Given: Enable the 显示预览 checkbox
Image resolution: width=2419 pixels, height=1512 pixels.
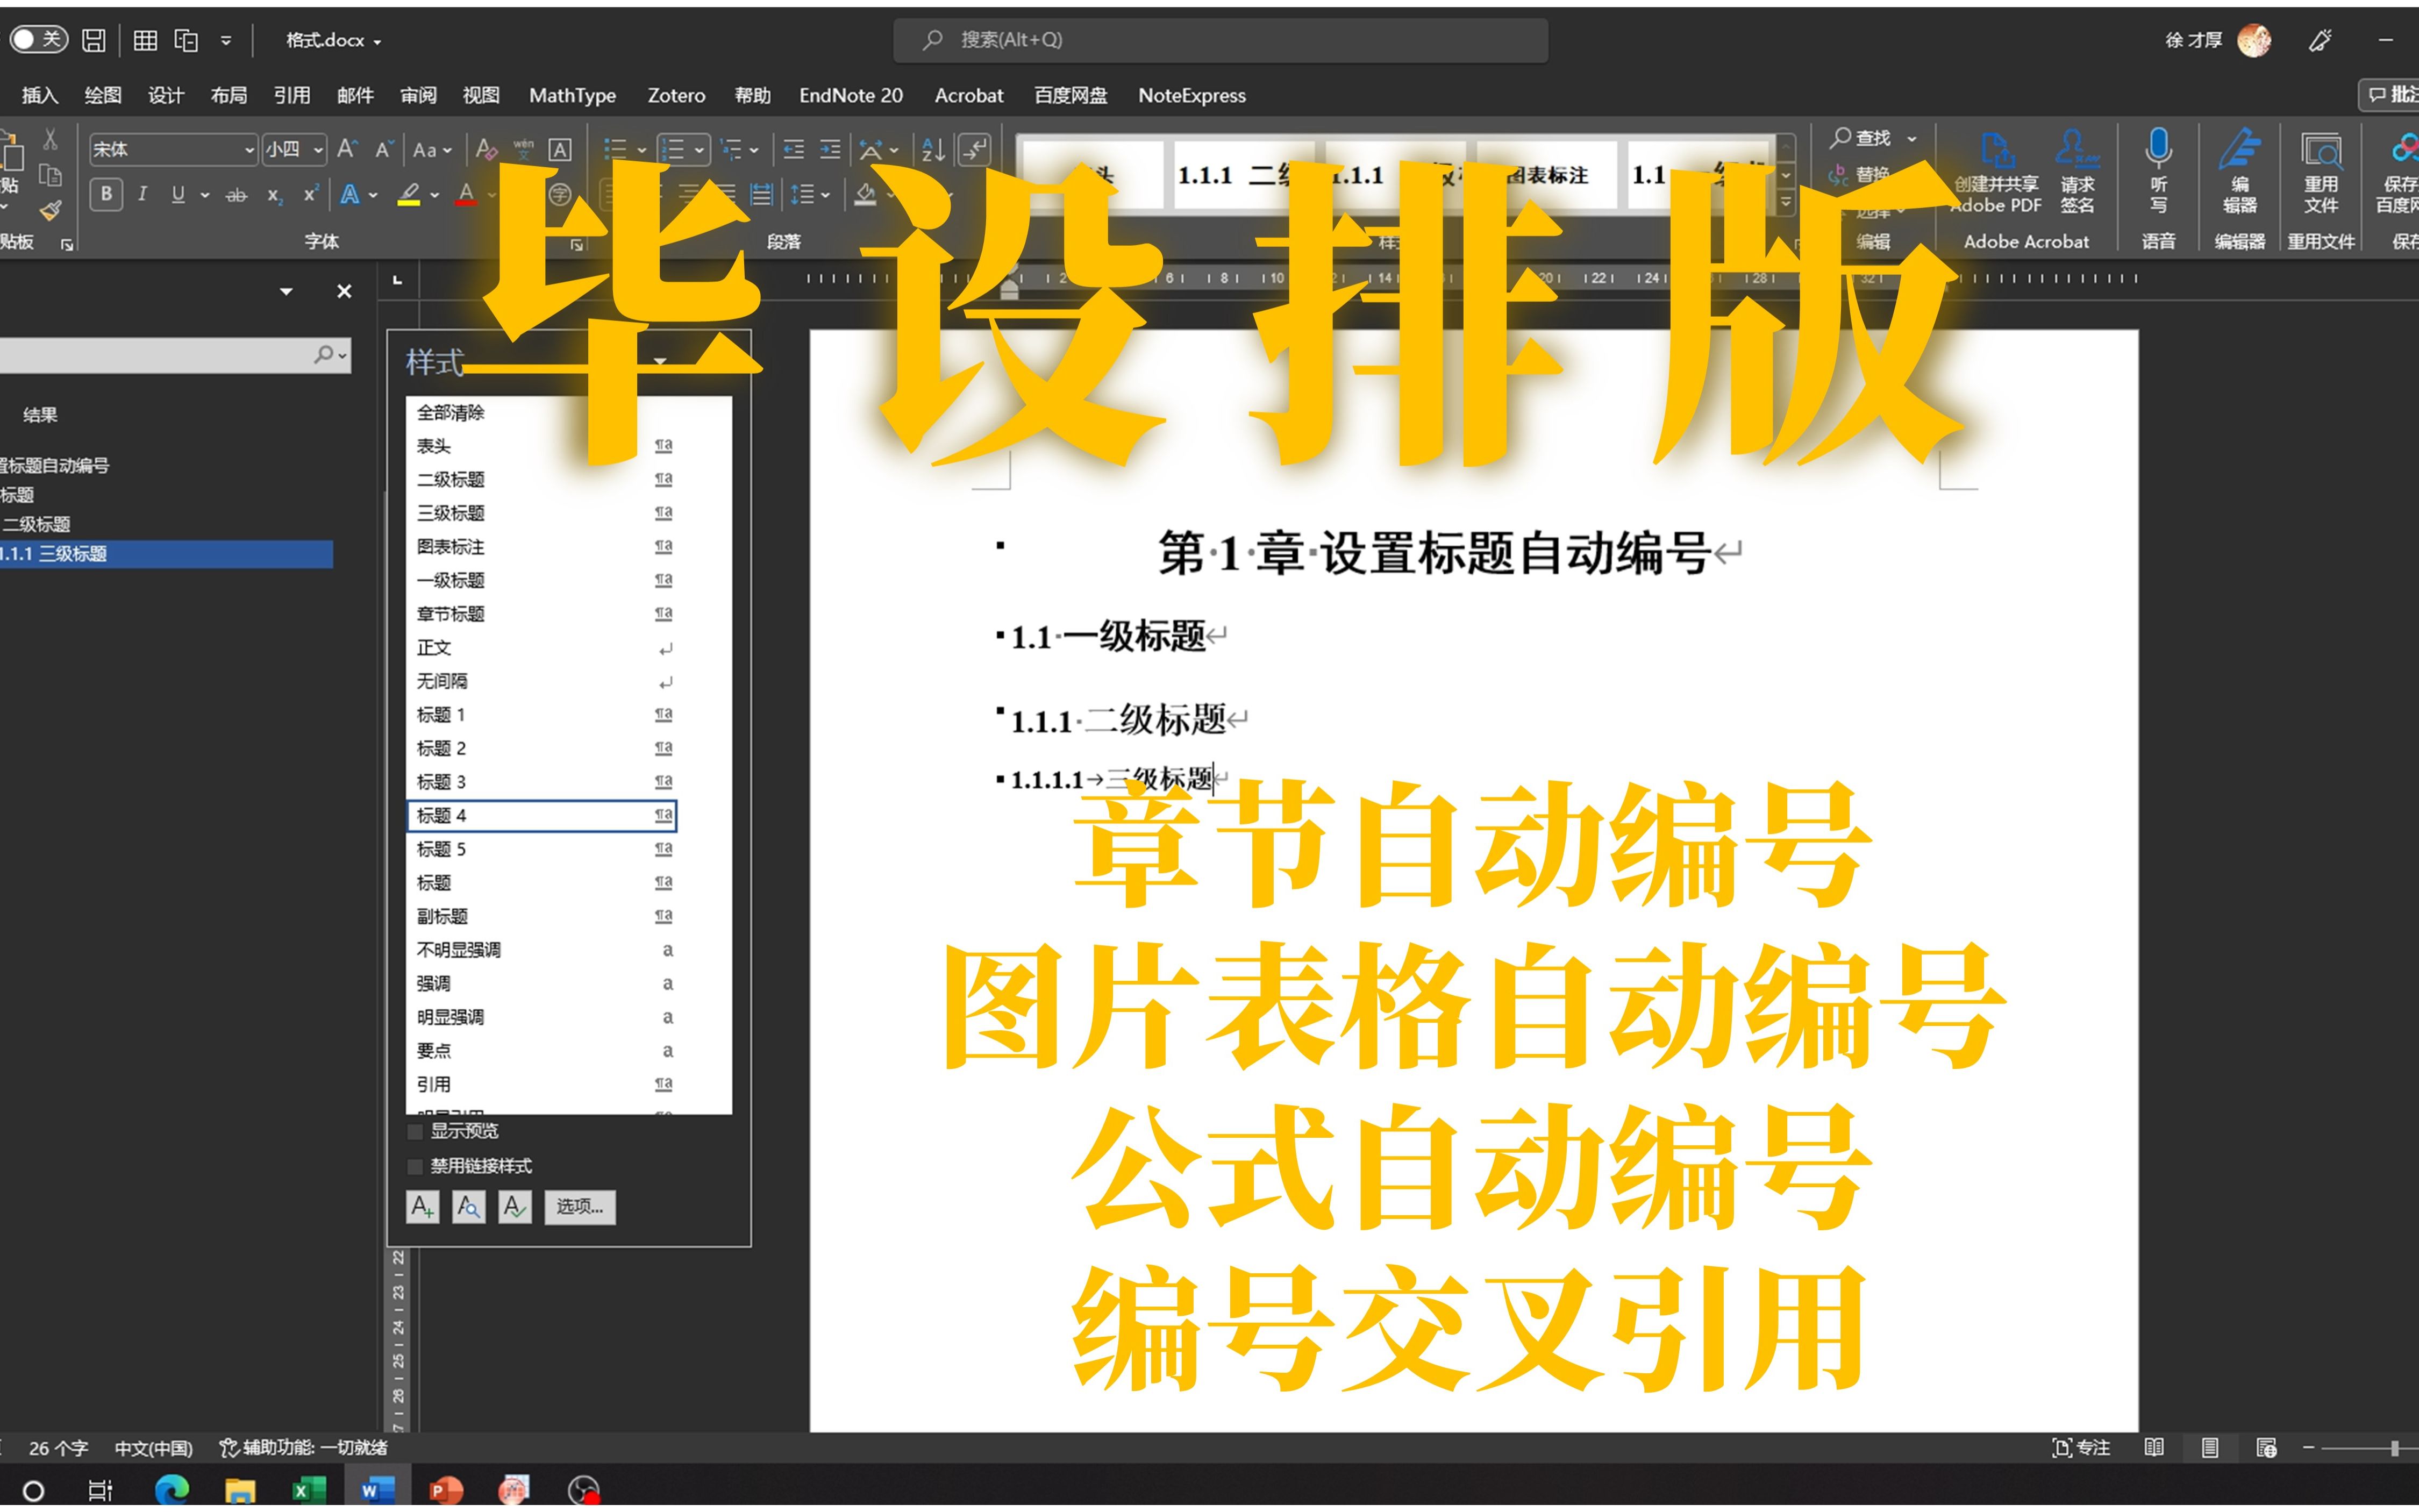Looking at the screenshot, I should [415, 1132].
